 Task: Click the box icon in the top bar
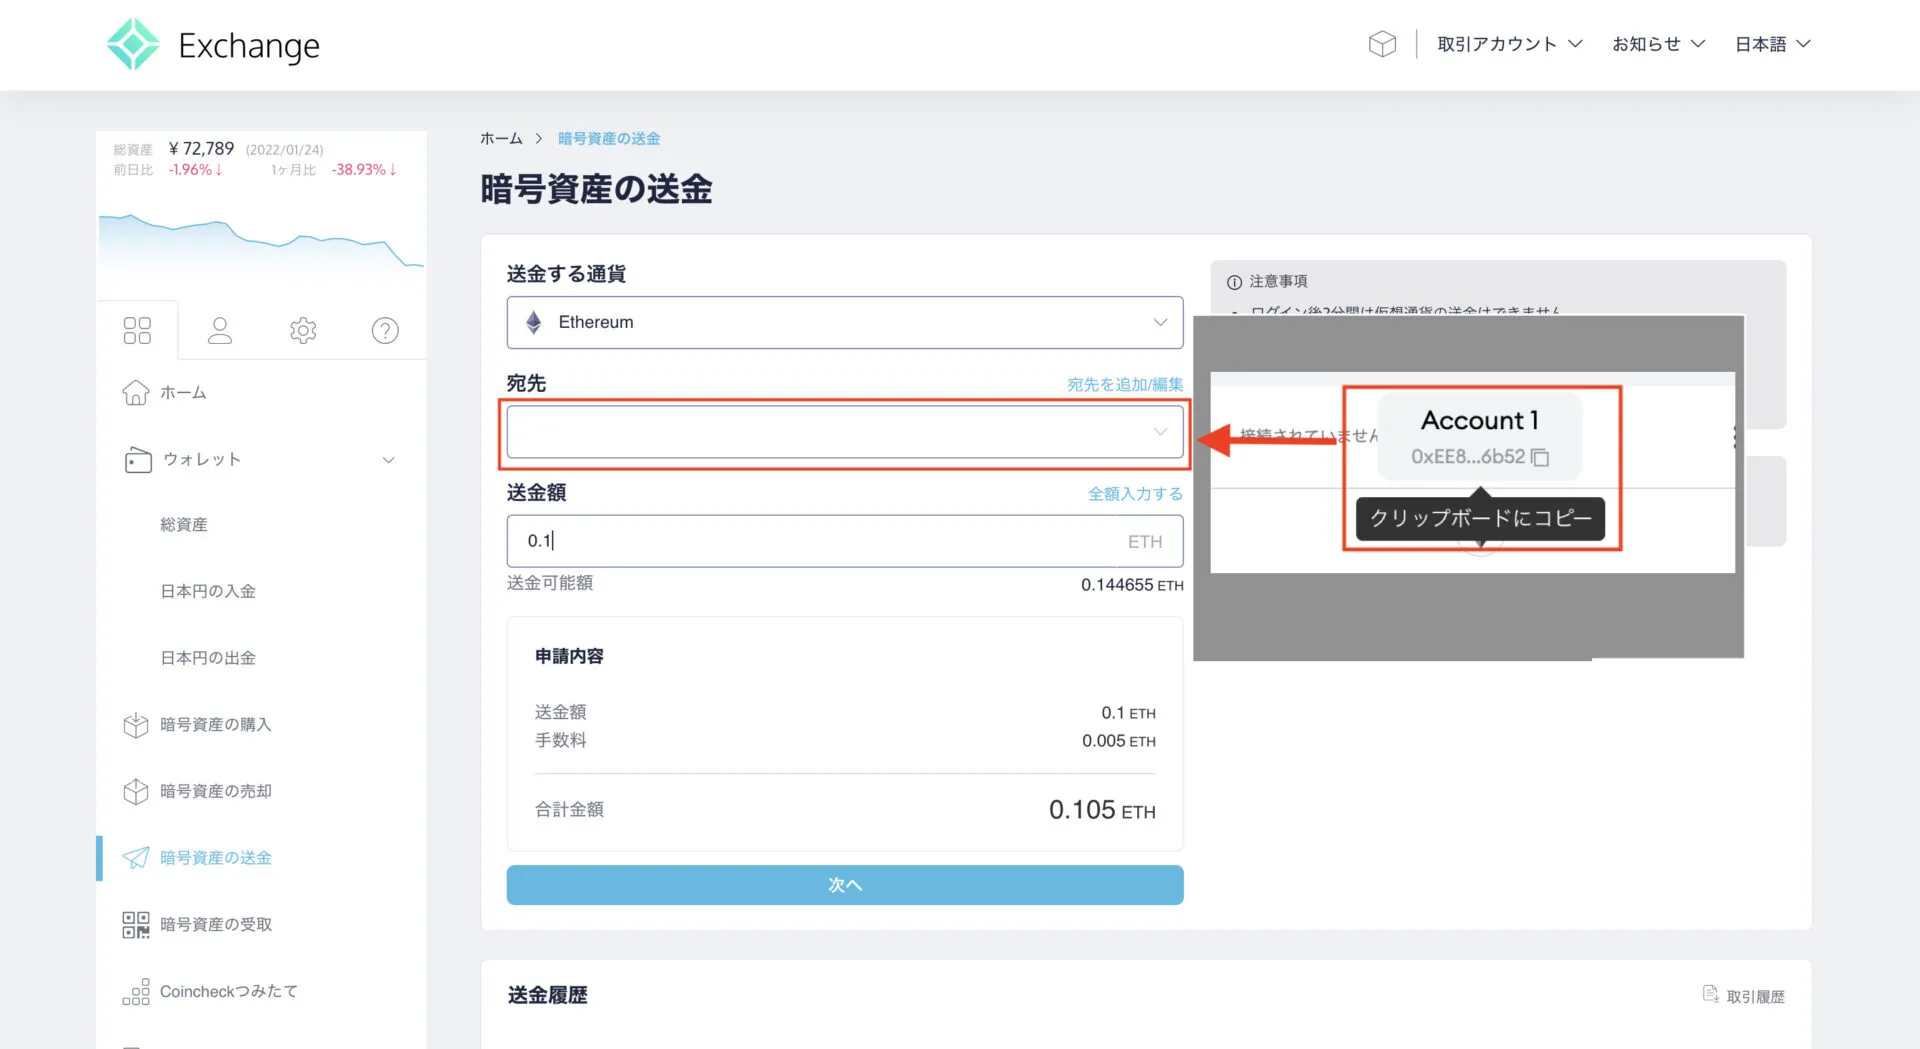point(1382,43)
